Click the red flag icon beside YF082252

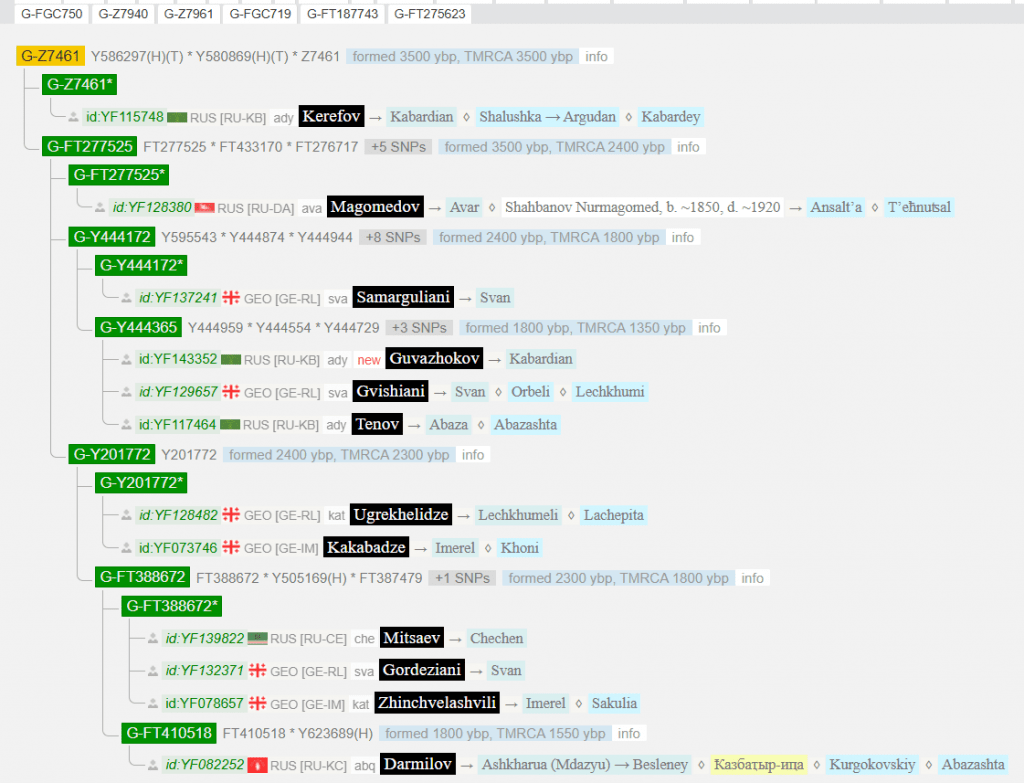coord(257,765)
